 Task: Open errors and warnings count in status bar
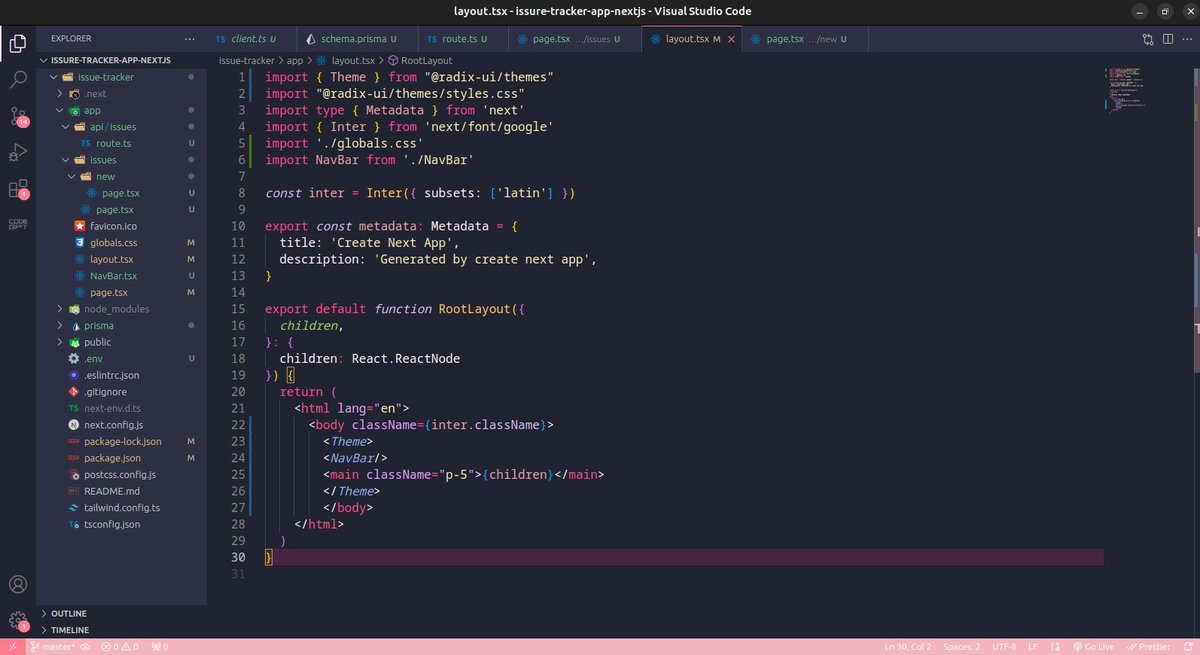(119, 647)
